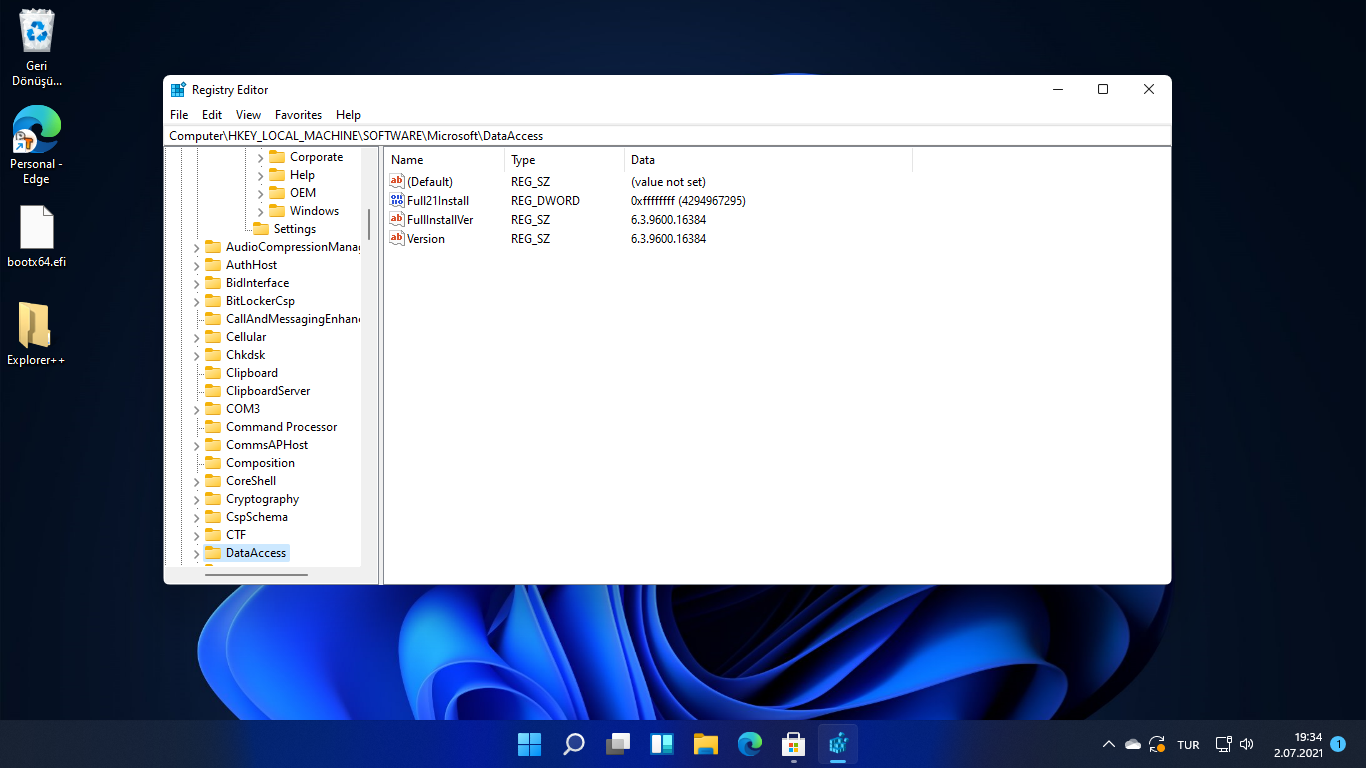1366x768 pixels.
Task: Expand the COM3 key
Action: click(196, 409)
